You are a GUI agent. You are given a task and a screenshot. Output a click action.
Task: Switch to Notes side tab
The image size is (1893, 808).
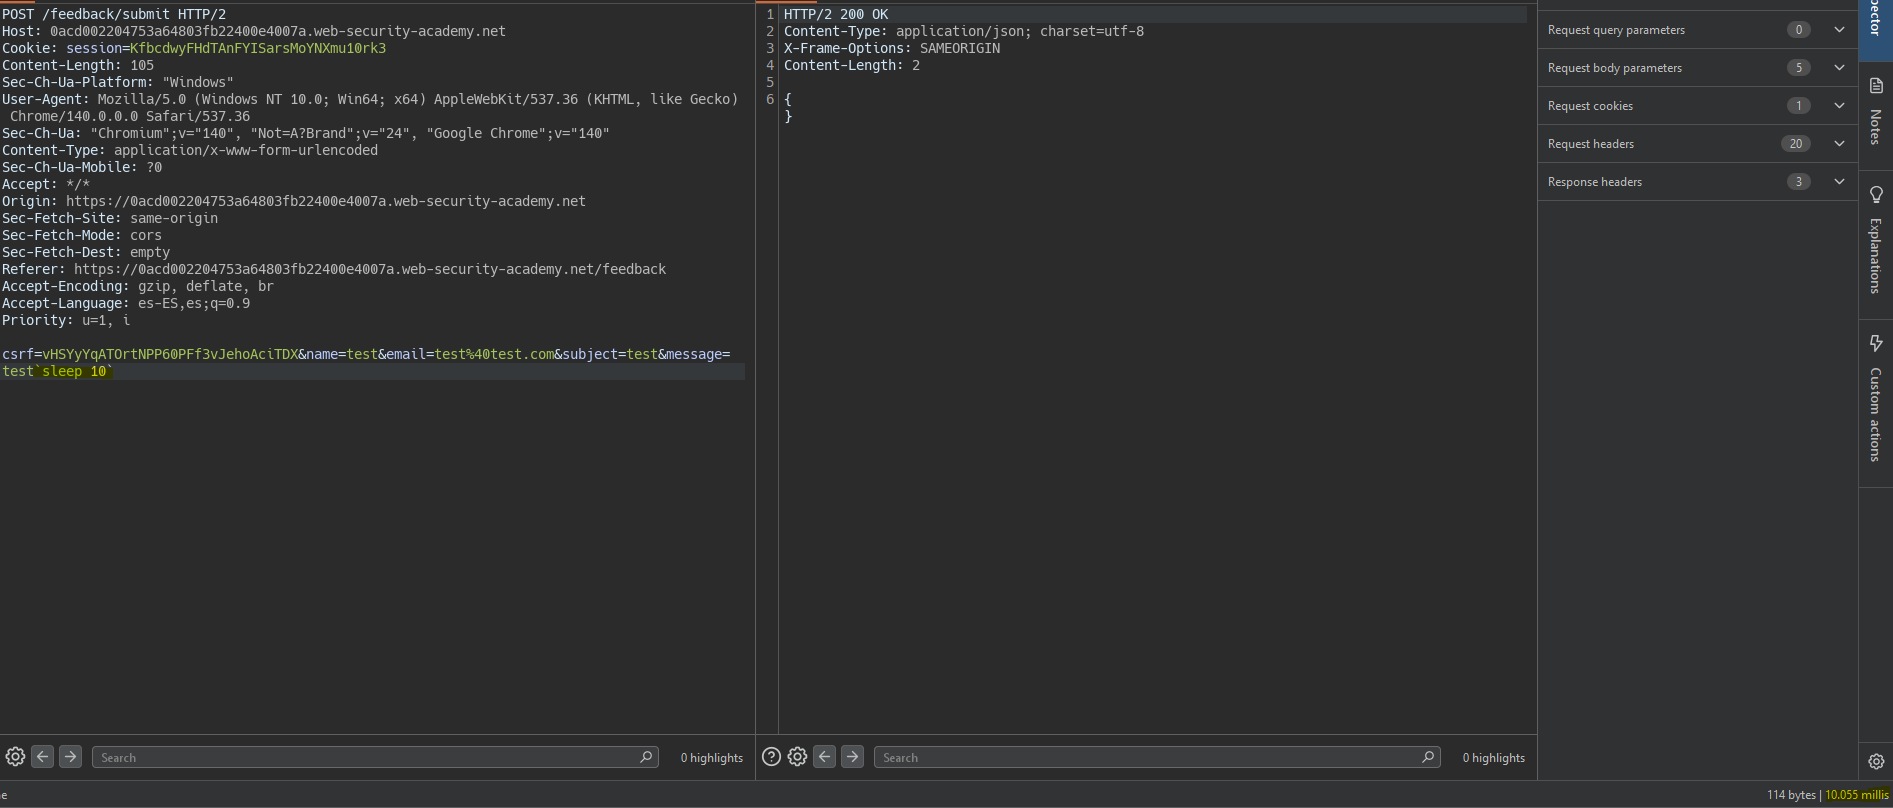point(1875,111)
